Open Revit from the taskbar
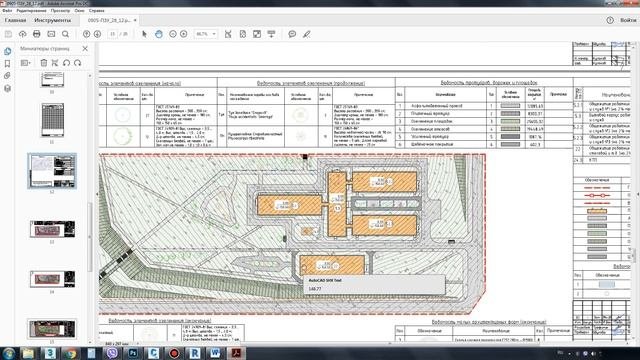 195,353
